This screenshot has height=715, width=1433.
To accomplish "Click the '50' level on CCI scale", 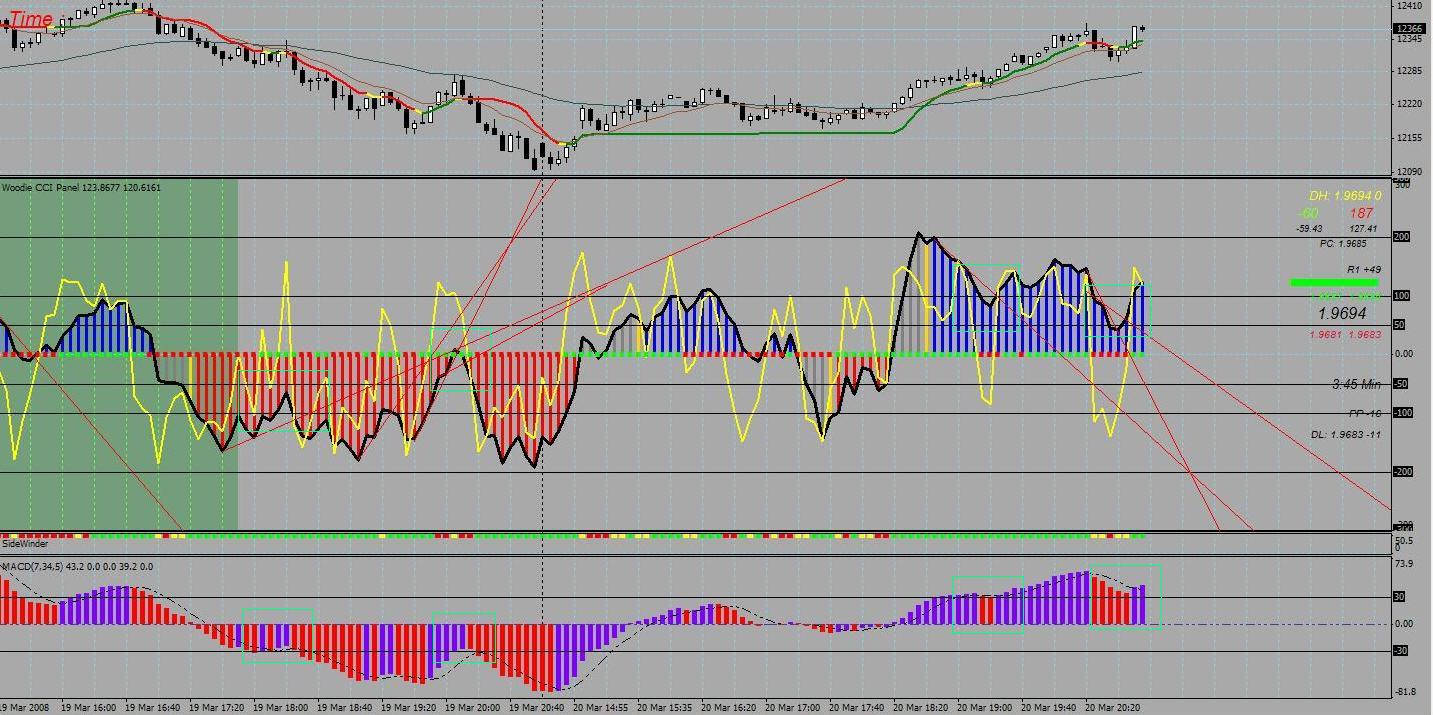I will [x=1400, y=325].
